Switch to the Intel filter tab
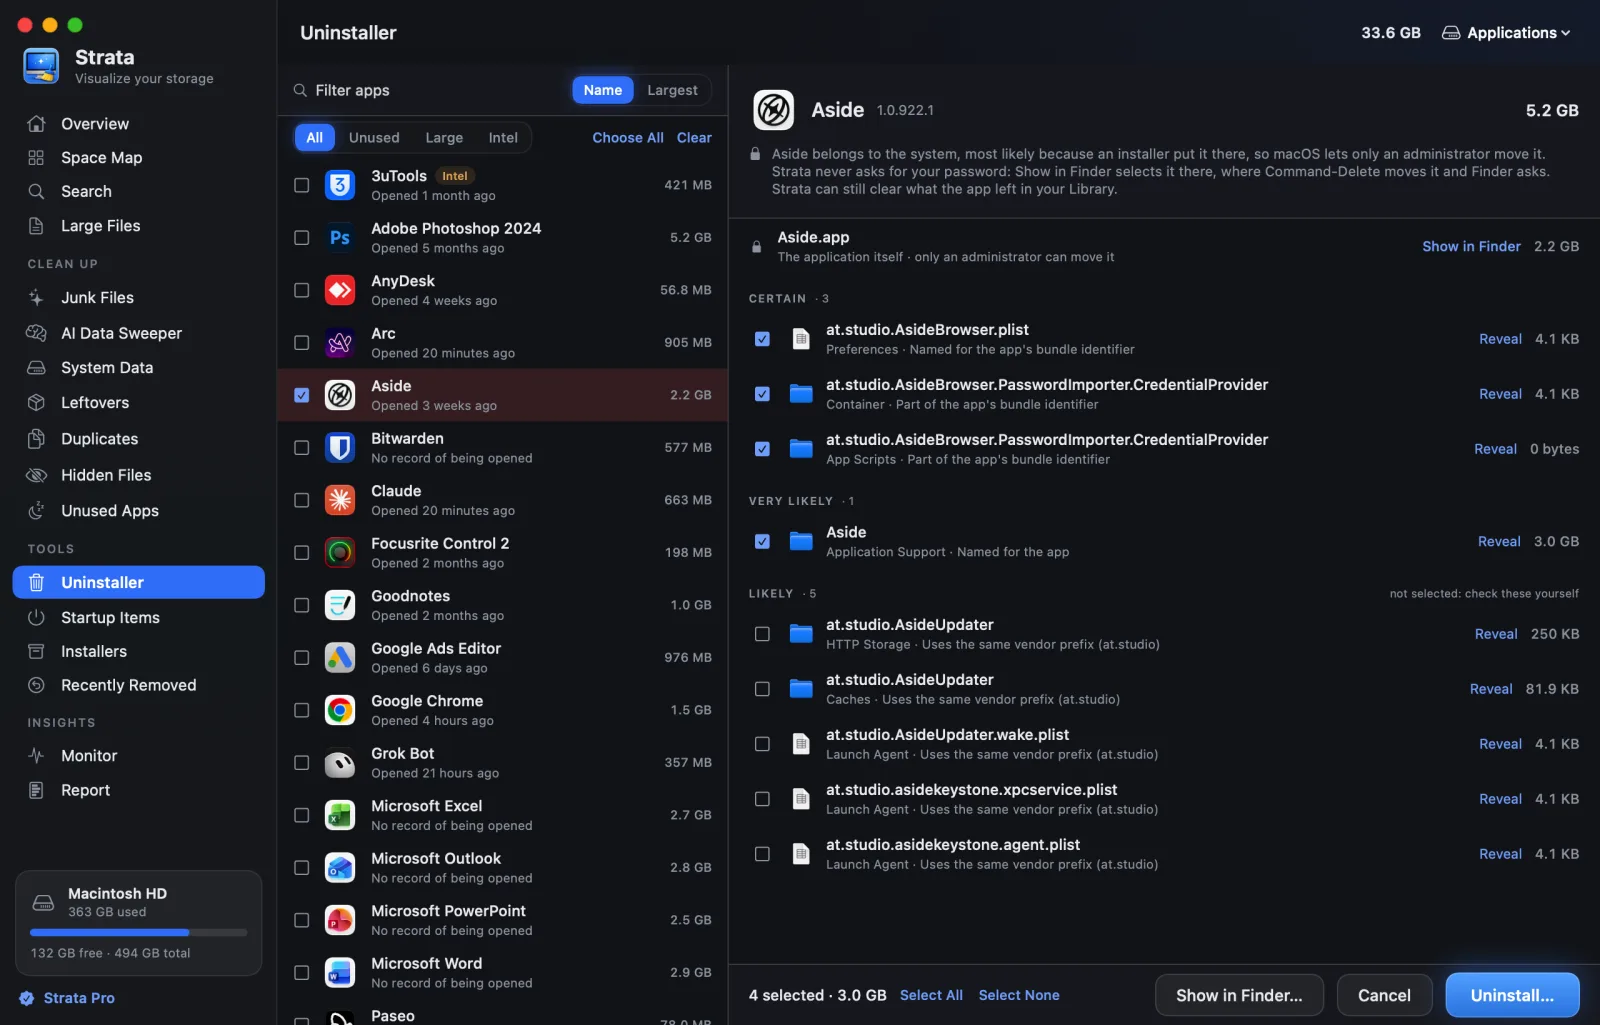The image size is (1600, 1025). [503, 138]
